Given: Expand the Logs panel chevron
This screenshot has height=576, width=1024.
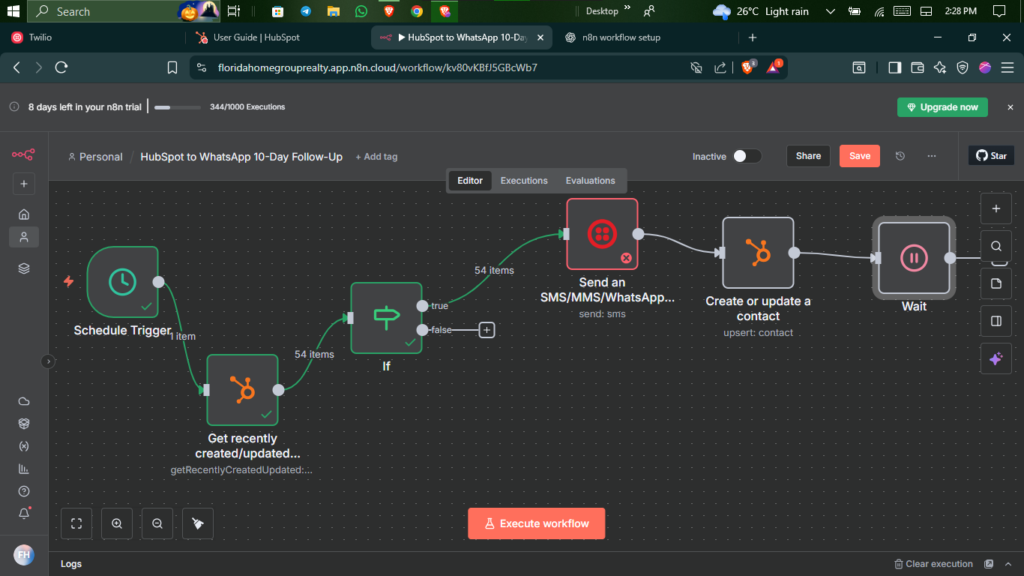Looking at the screenshot, I should click(x=1008, y=564).
